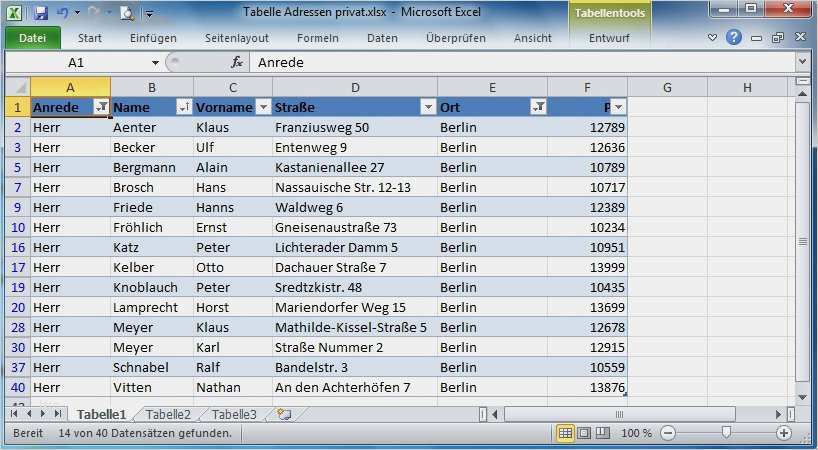Open the Datei file menu
The width and height of the screenshot is (818, 450).
pos(33,38)
